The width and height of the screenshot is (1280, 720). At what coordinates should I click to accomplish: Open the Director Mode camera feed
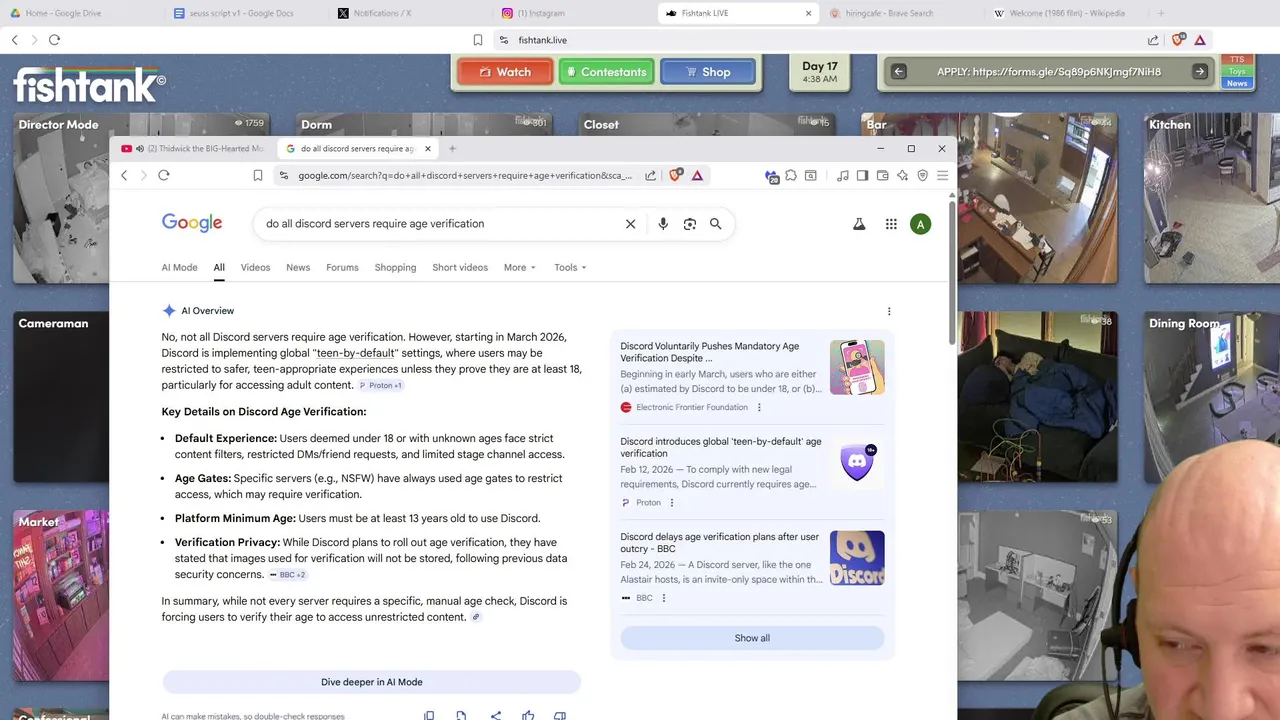[x=61, y=198]
